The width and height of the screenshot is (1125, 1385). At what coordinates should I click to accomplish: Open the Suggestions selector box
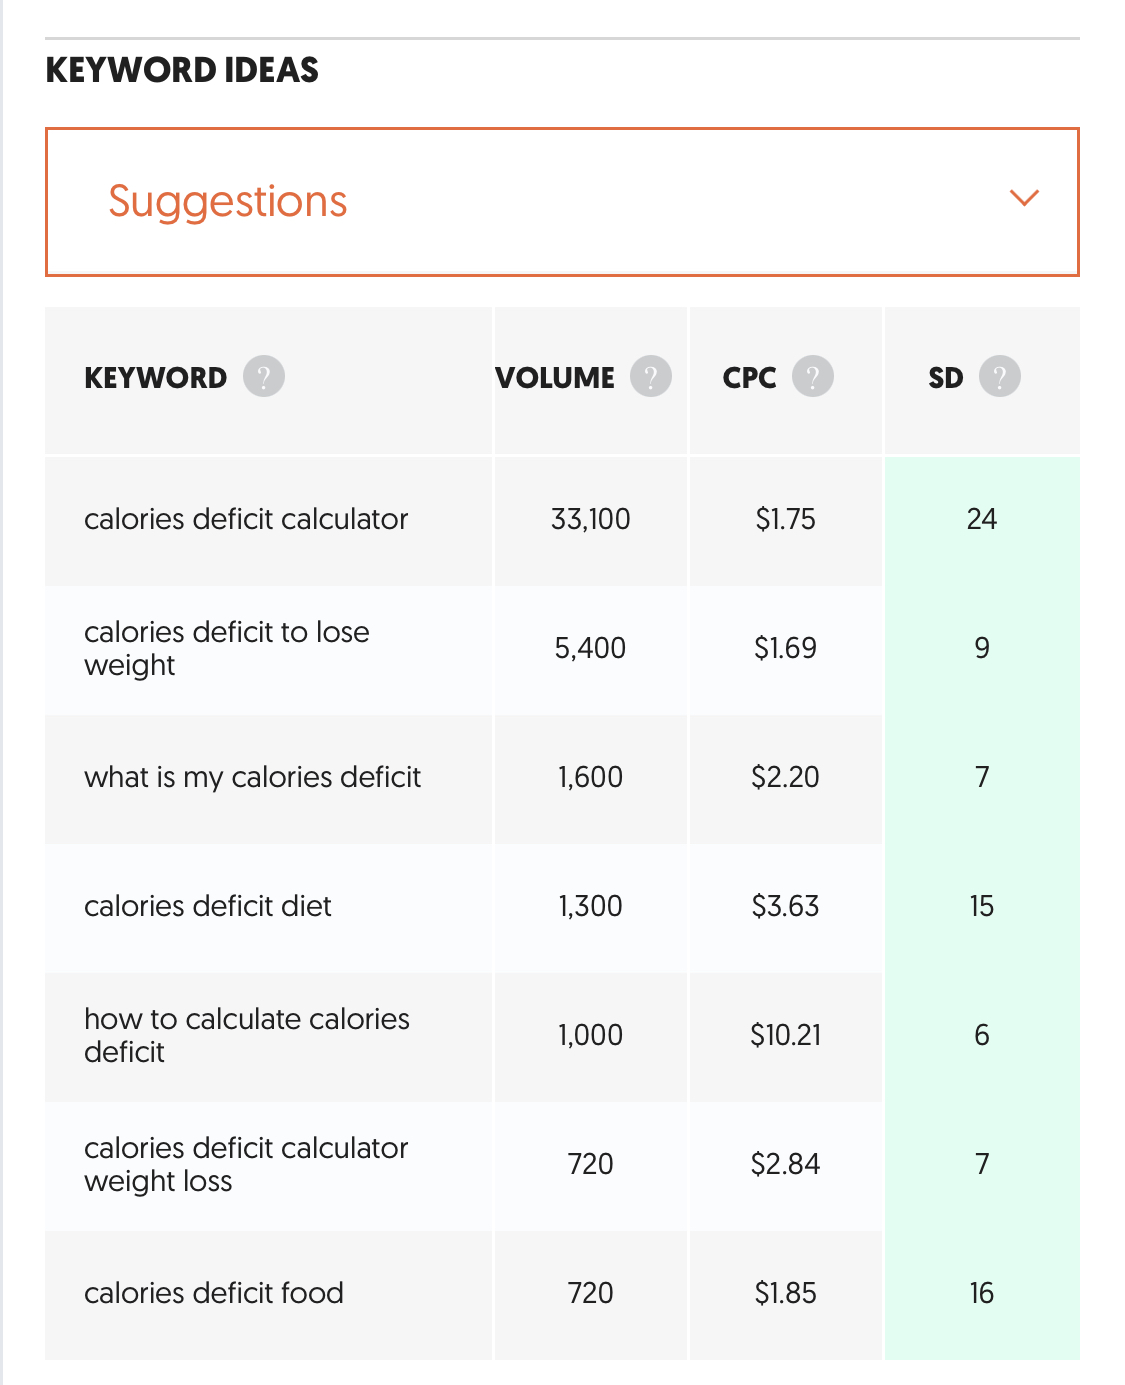point(562,202)
